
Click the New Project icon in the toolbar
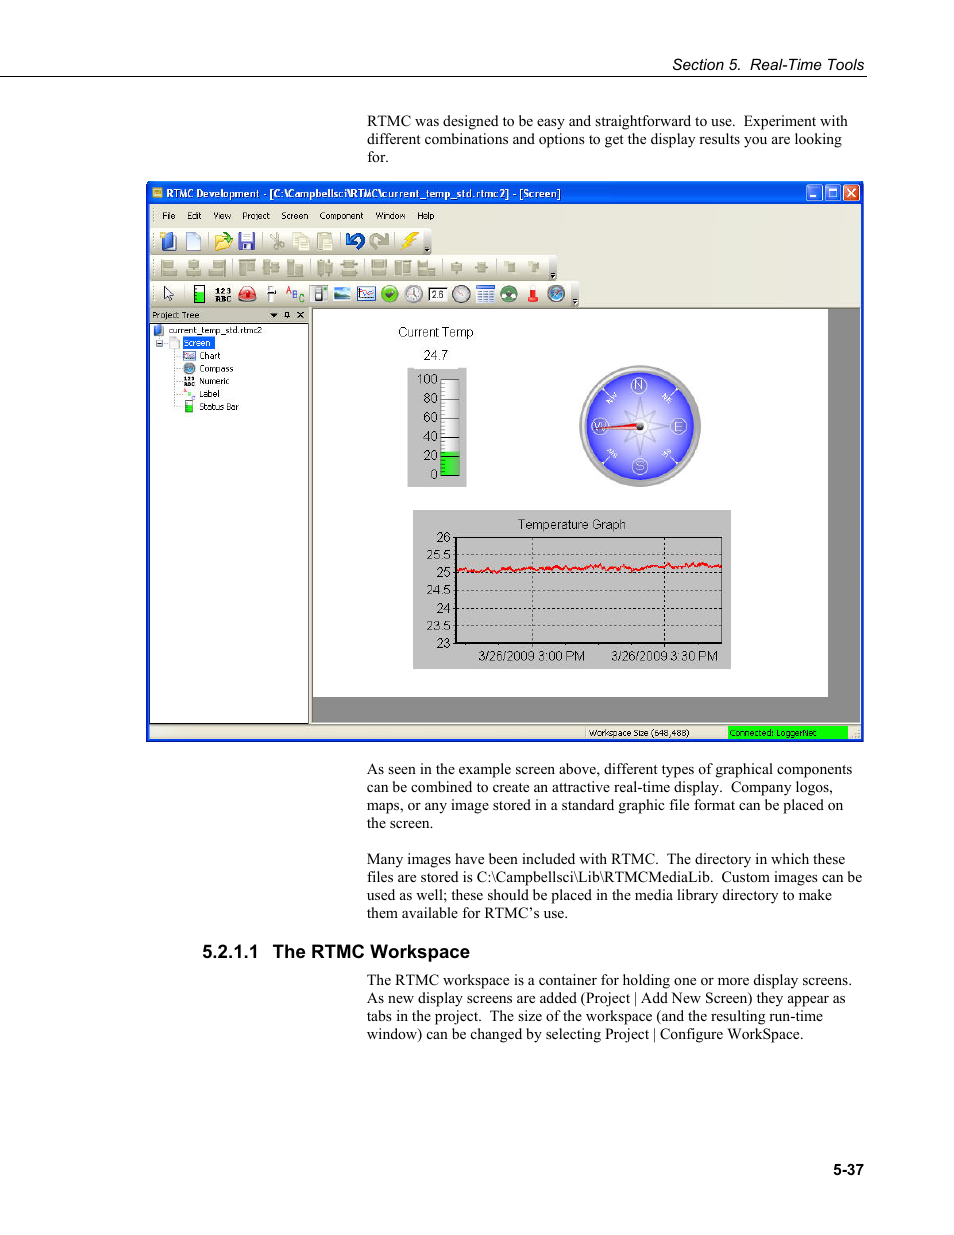169,241
